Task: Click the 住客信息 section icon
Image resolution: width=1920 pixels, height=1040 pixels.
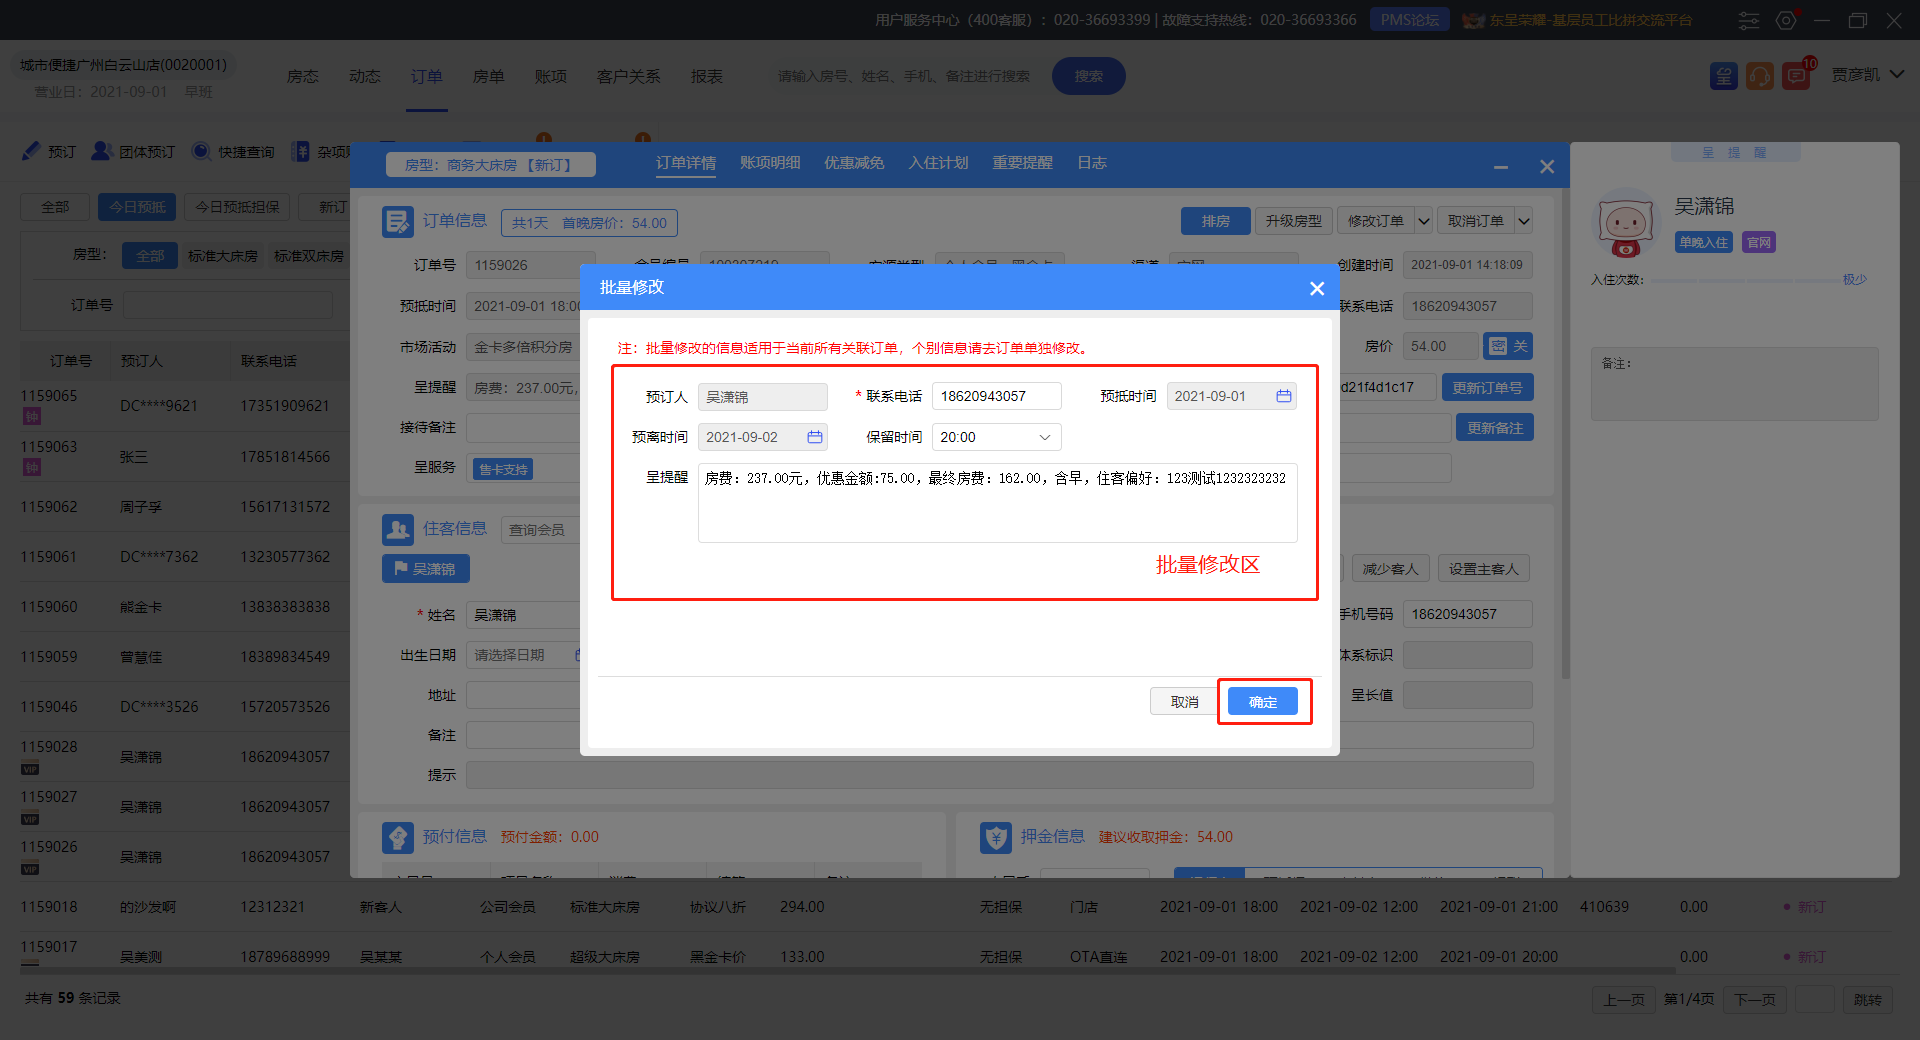Action: [397, 529]
